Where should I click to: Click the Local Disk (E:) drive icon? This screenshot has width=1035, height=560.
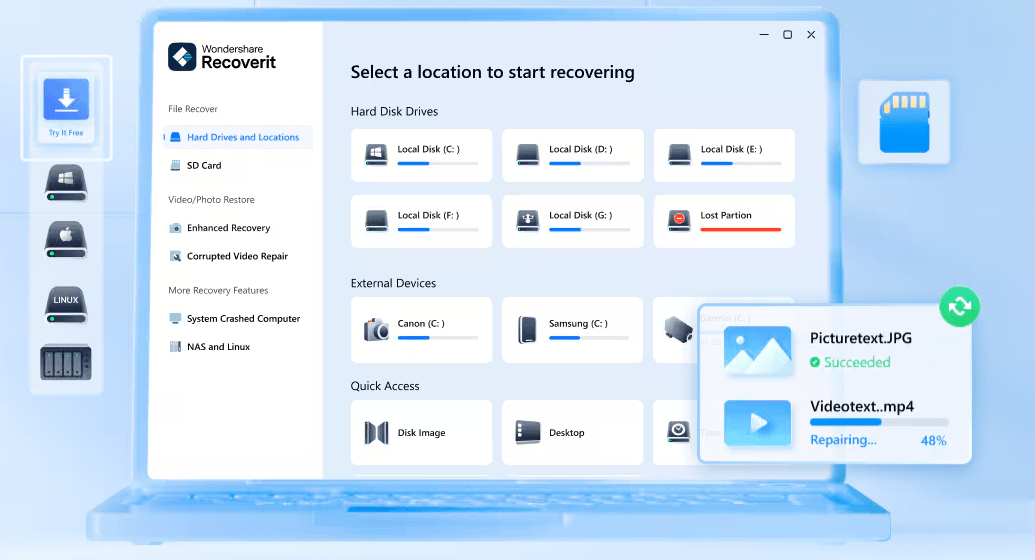[x=679, y=155]
